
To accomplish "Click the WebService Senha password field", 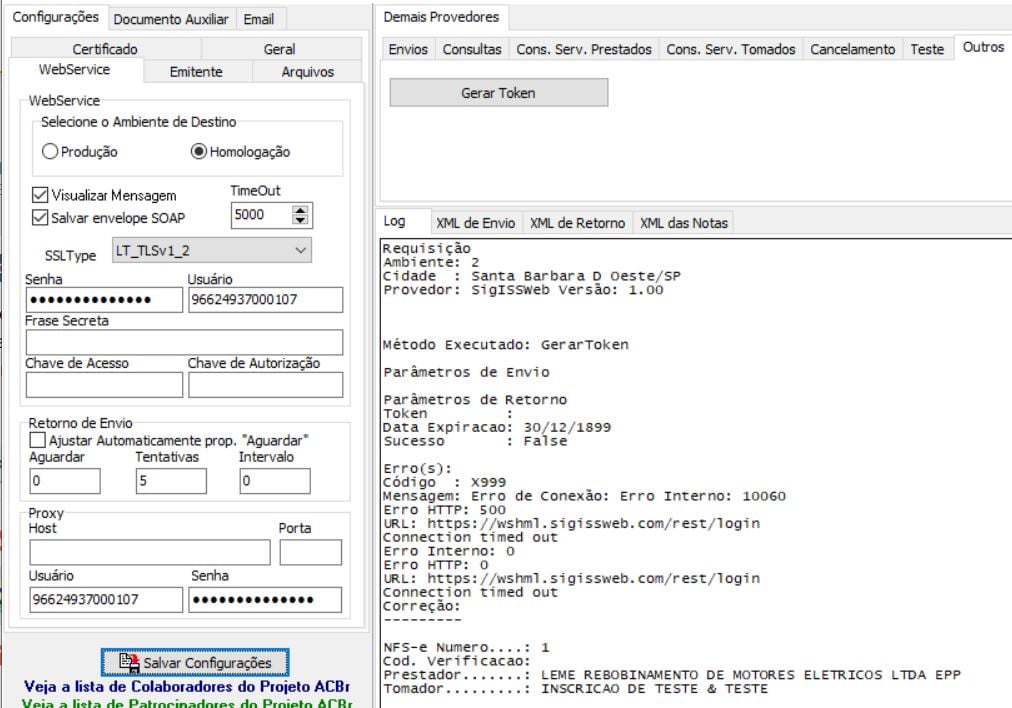I will pos(104,299).
